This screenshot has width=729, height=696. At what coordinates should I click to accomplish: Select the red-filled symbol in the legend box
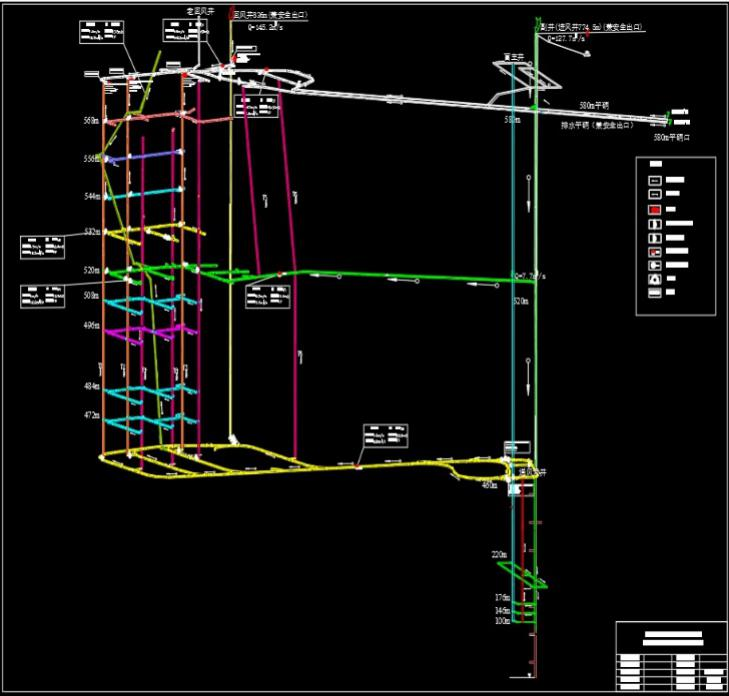pyautogui.click(x=655, y=210)
